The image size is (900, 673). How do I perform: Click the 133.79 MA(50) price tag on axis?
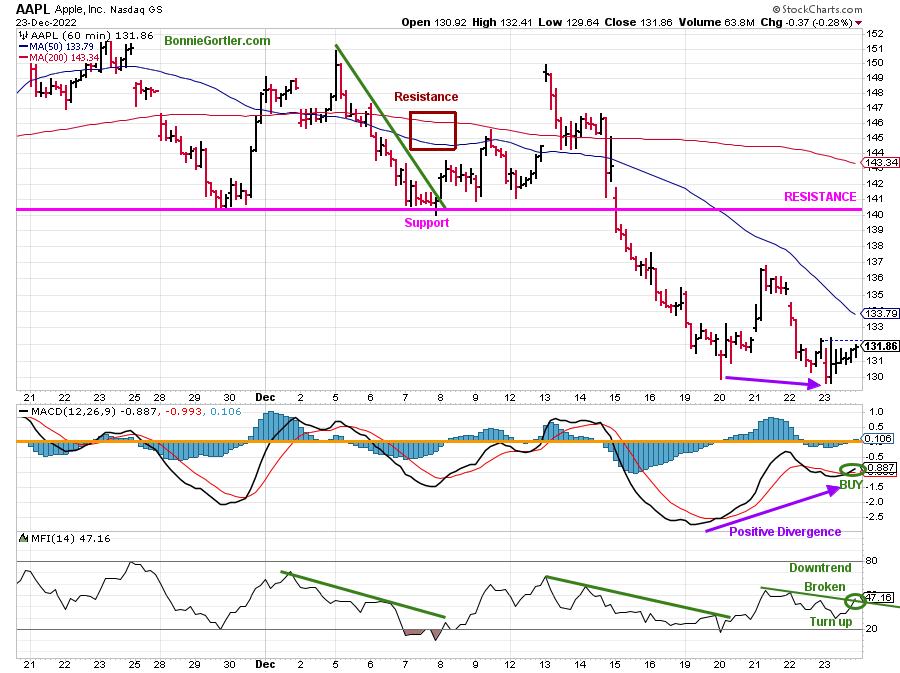(x=881, y=313)
